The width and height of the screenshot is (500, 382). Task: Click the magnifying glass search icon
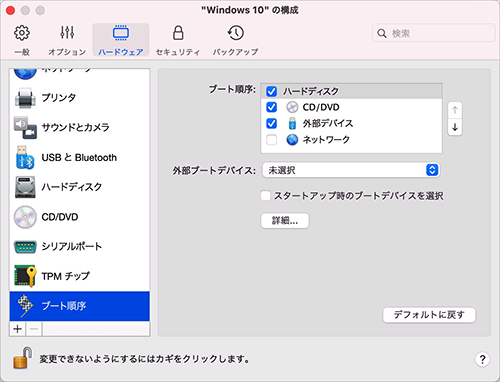click(382, 33)
